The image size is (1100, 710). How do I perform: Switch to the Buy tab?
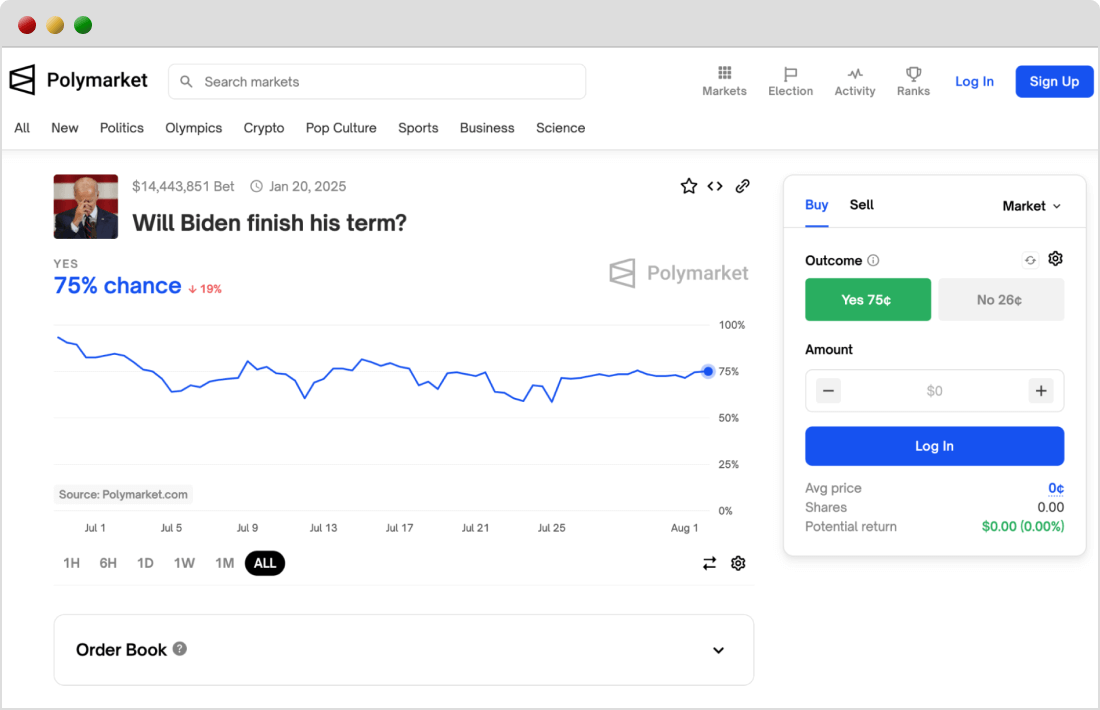[x=817, y=205]
